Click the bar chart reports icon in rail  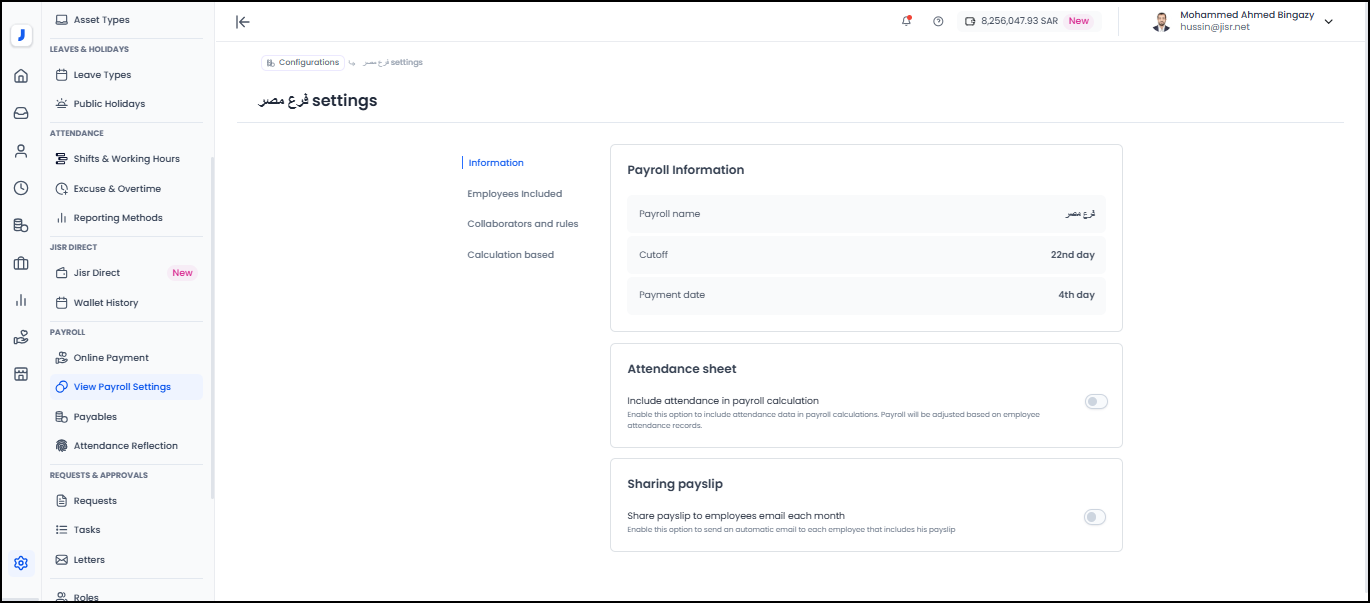[x=21, y=300]
